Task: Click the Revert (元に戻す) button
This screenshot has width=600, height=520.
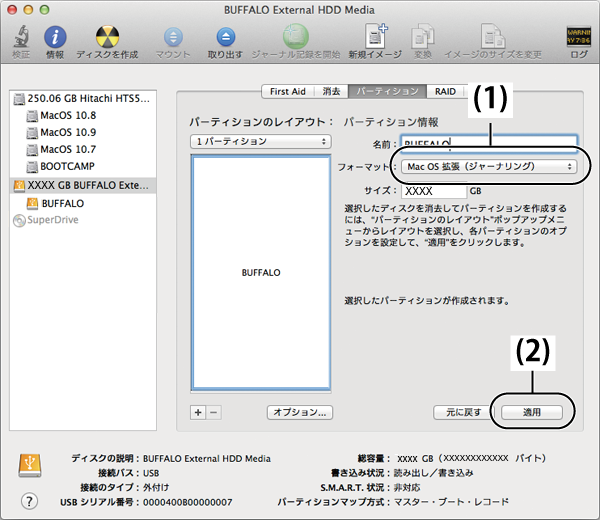Action: coord(464,412)
